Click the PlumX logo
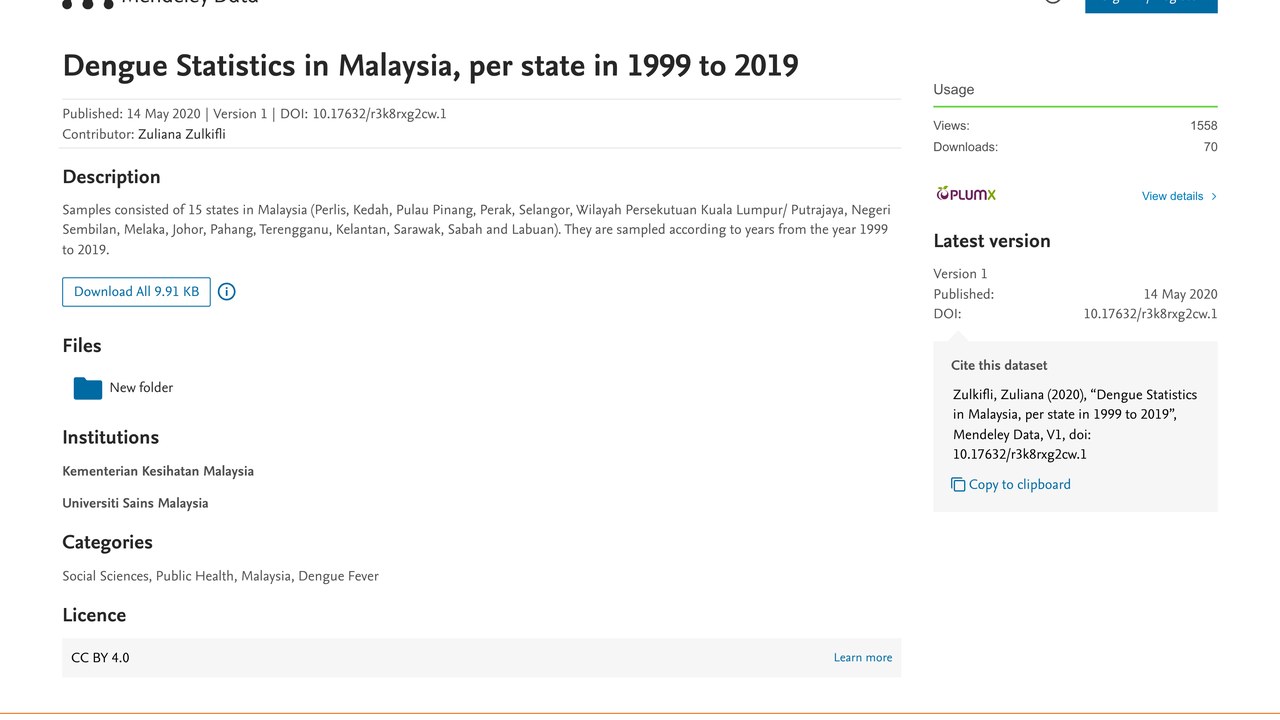This screenshot has width=1280, height=720. click(x=966, y=194)
